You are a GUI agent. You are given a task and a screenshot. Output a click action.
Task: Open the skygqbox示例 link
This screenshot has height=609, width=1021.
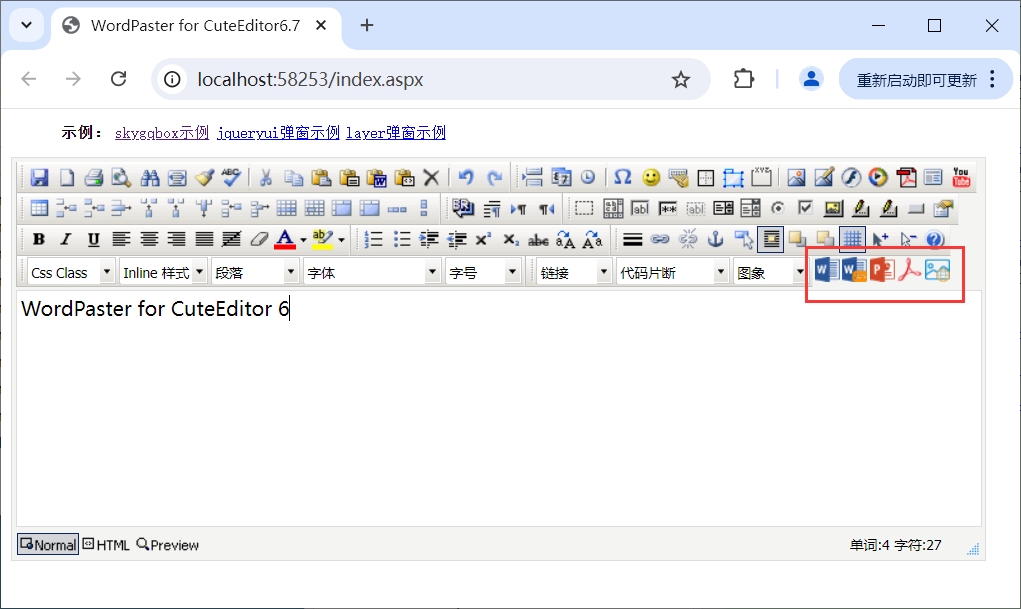tap(161, 133)
